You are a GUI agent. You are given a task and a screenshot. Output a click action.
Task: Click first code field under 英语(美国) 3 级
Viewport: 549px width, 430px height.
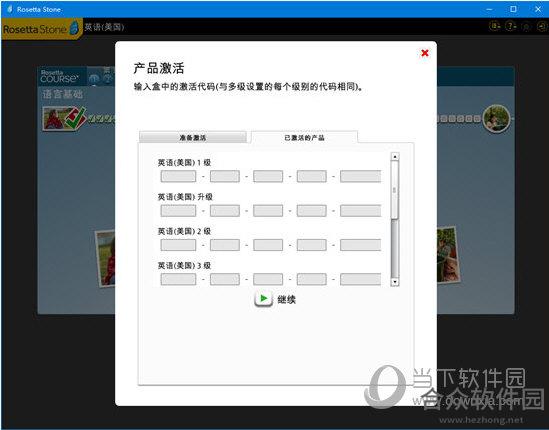click(178, 279)
